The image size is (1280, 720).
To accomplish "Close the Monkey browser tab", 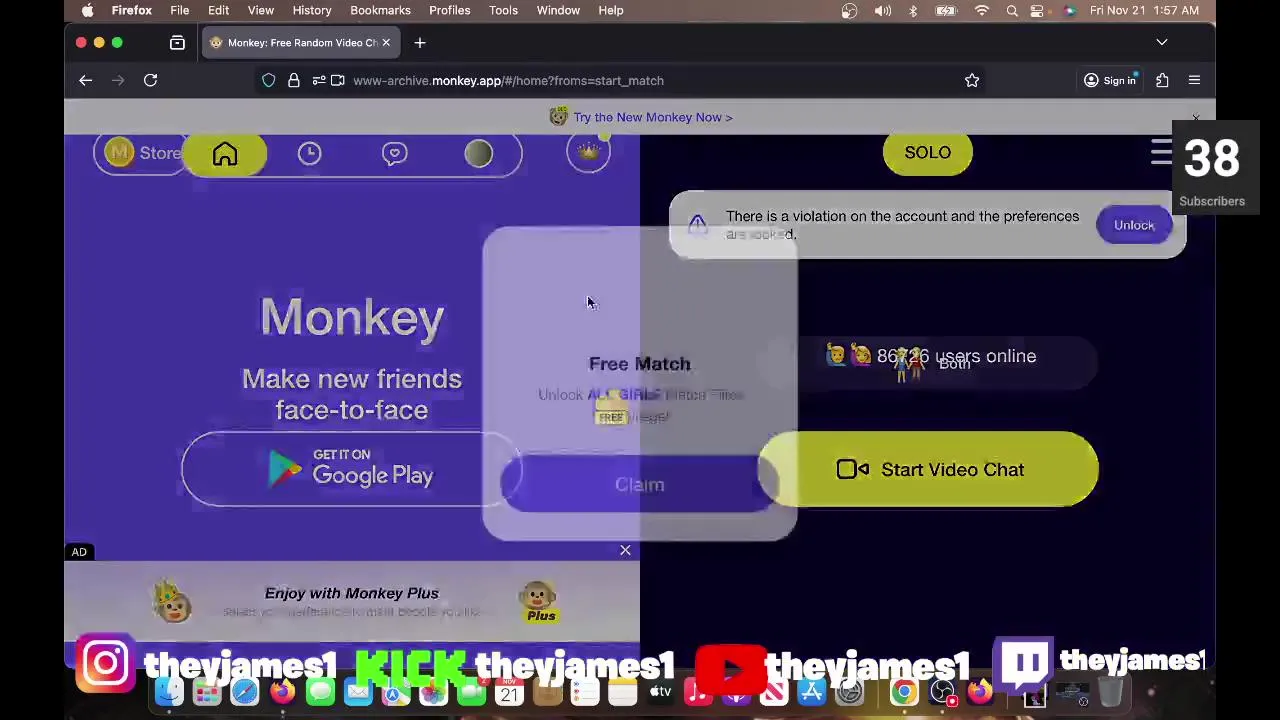I will pos(386,43).
